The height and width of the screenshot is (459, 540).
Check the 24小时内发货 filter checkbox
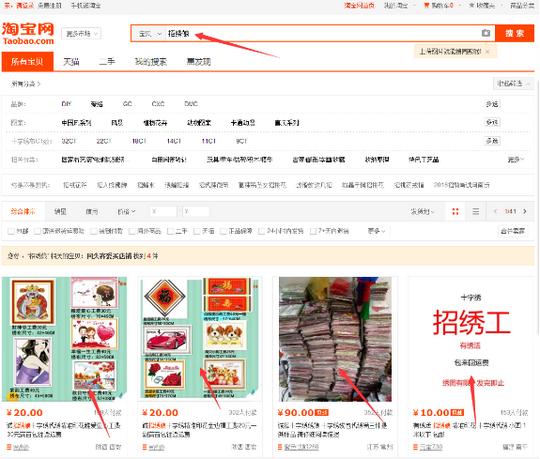tap(261, 231)
